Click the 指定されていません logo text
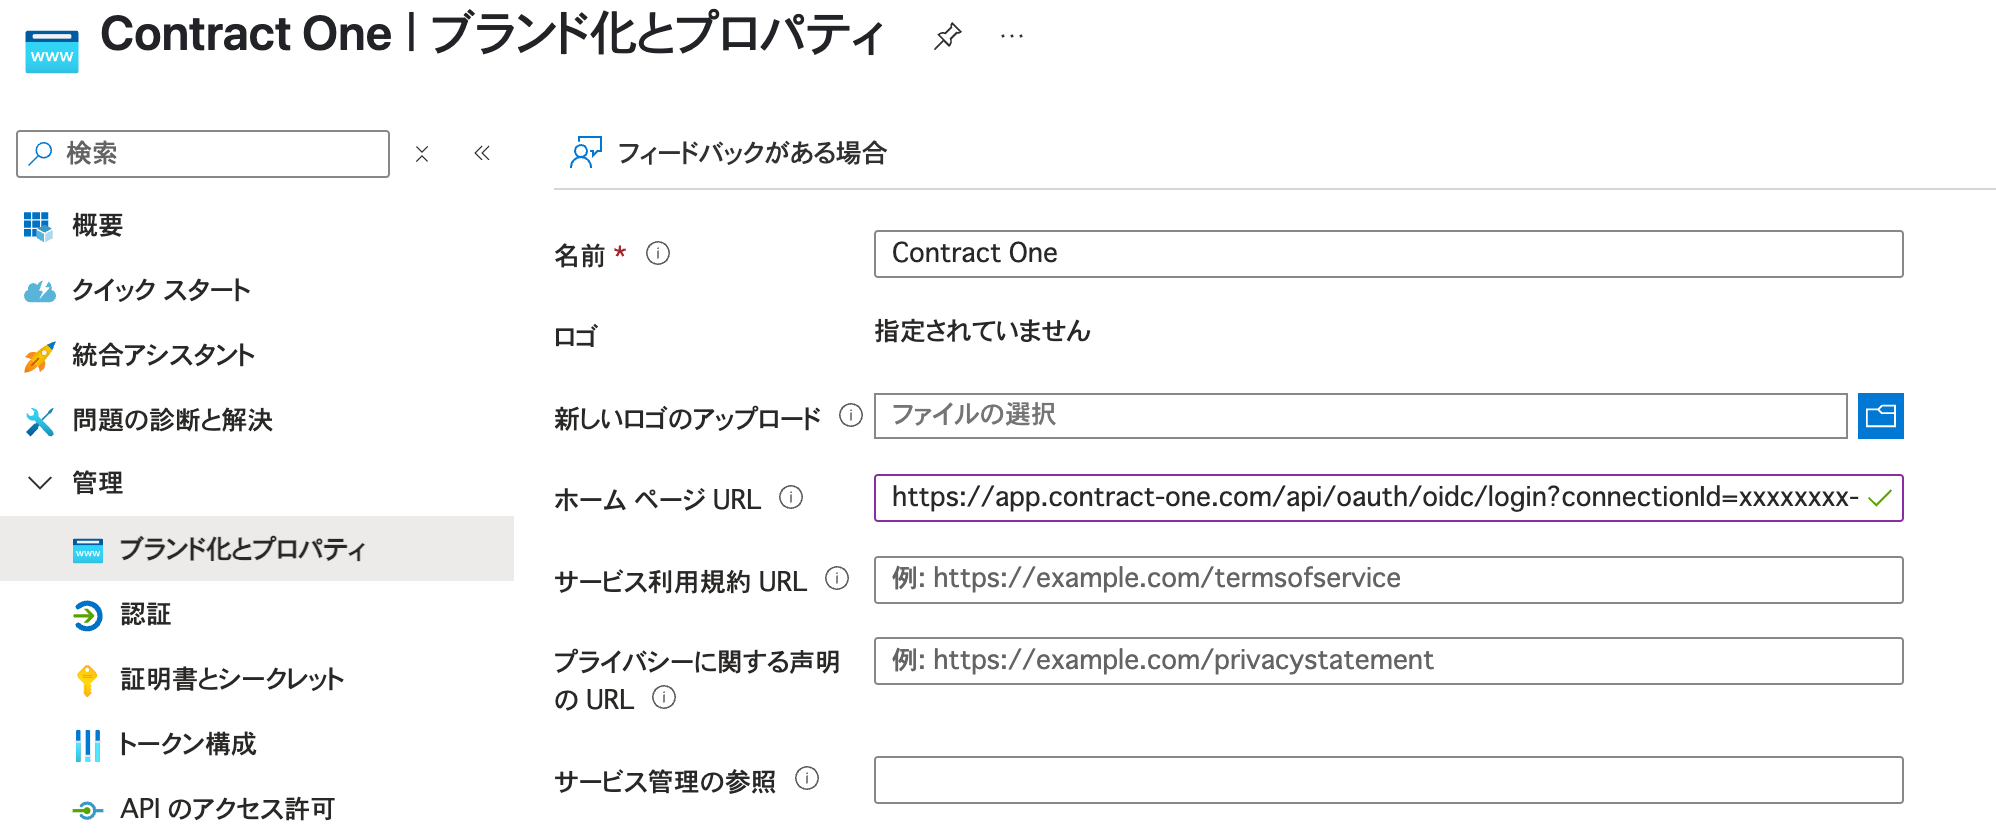 [x=982, y=331]
